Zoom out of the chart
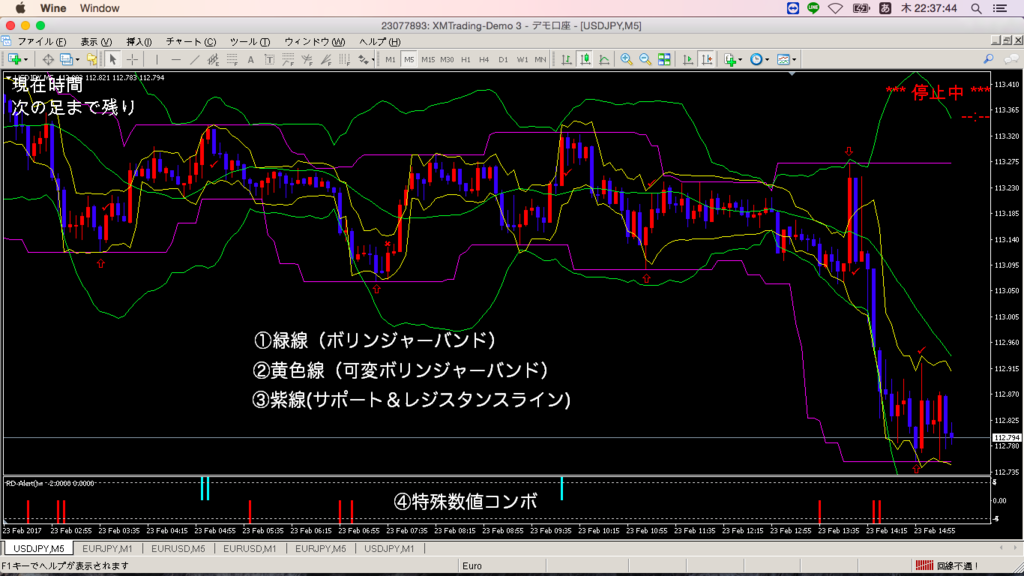 pyautogui.click(x=645, y=59)
